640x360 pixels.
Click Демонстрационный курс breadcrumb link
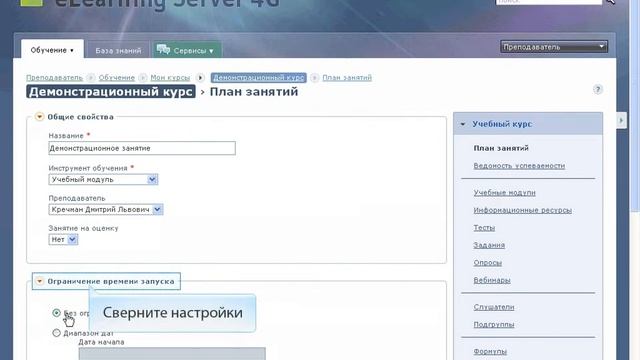pos(259,78)
